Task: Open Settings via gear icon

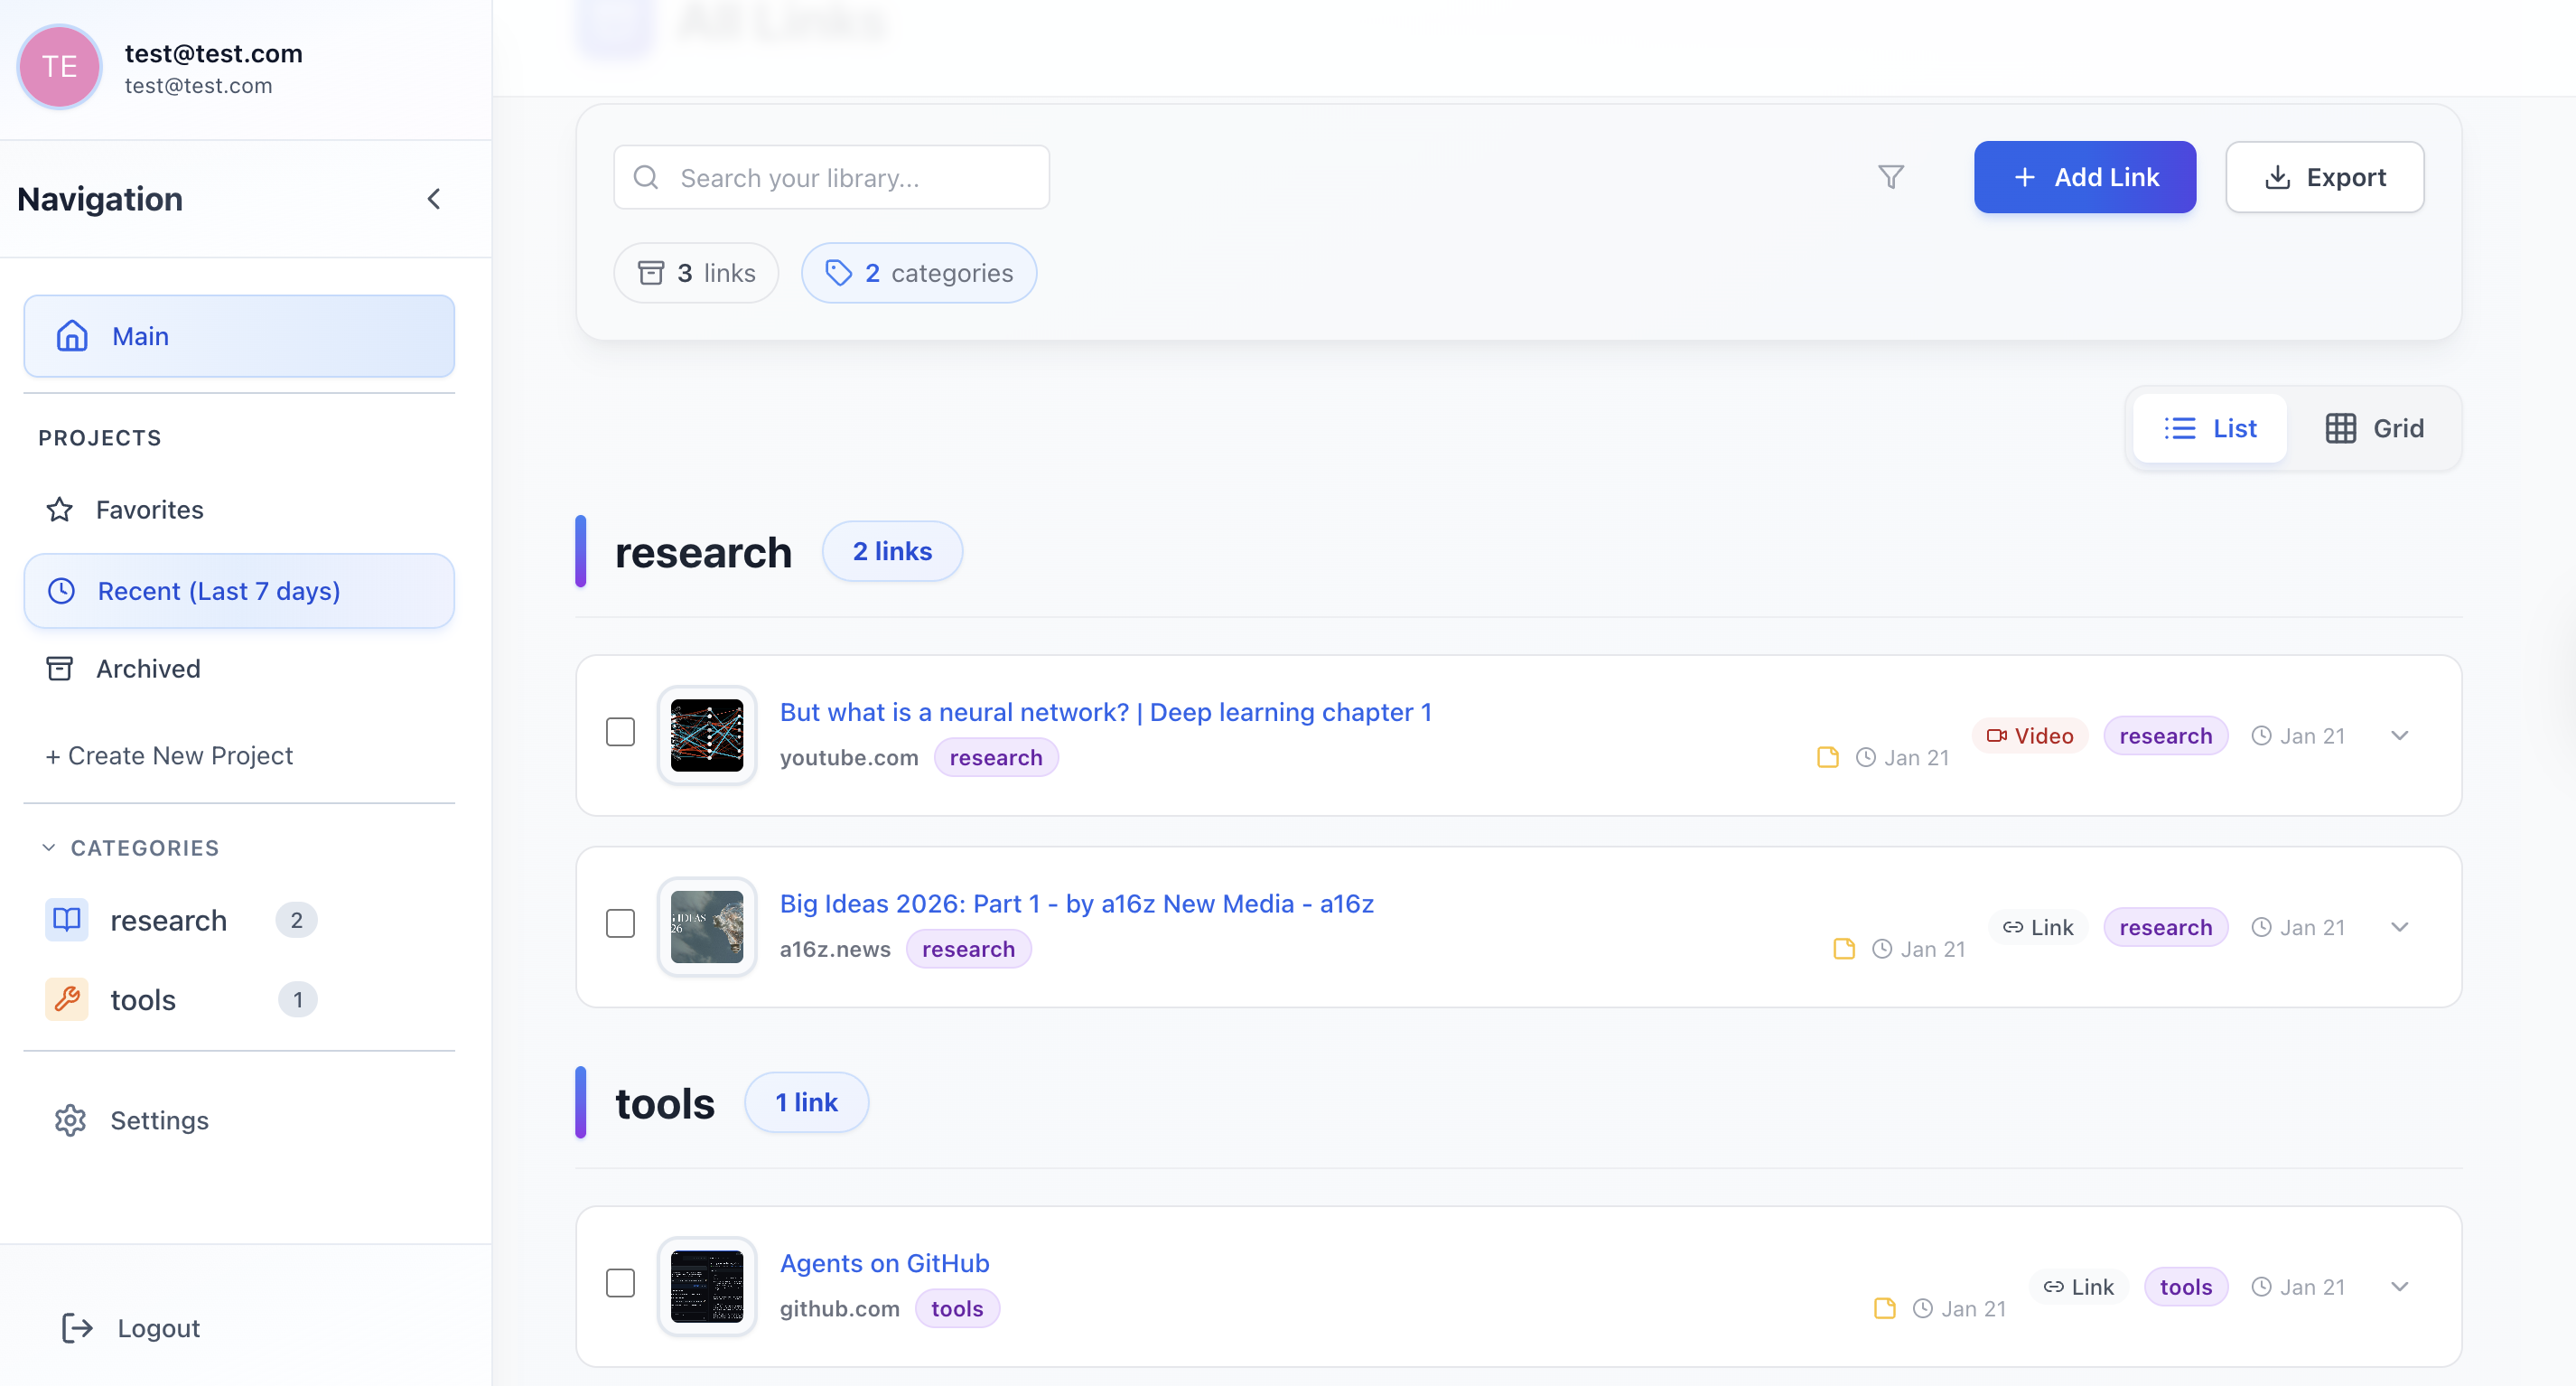Action: 70,1120
